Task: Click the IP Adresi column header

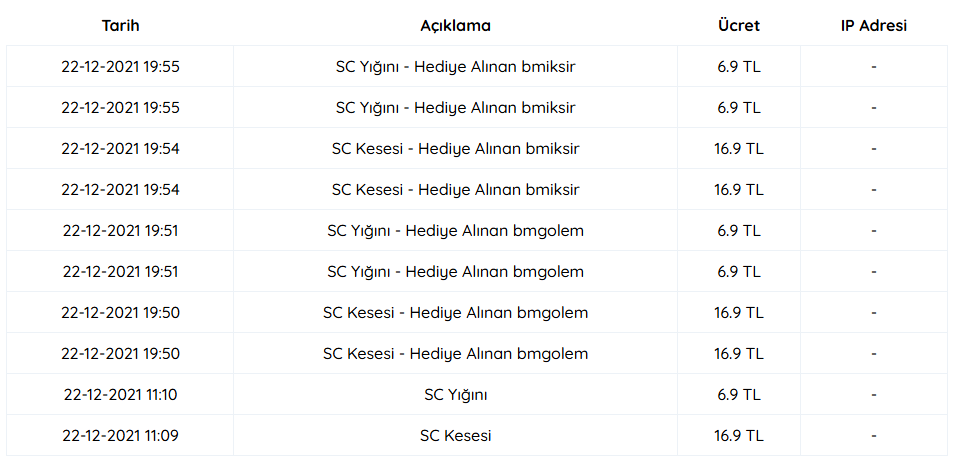Action: 874,26
